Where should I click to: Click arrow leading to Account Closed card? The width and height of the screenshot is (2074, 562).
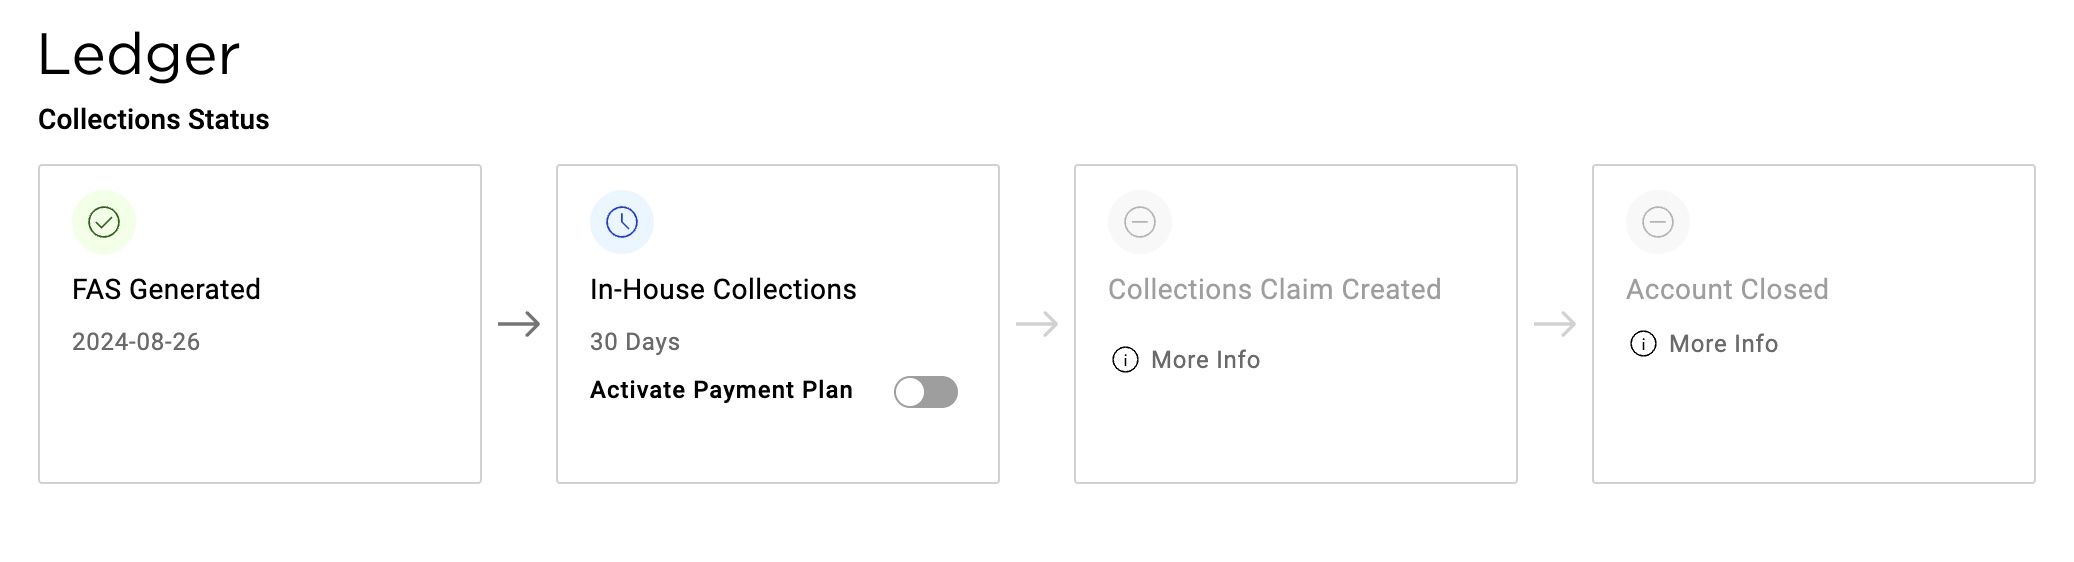1555,324
